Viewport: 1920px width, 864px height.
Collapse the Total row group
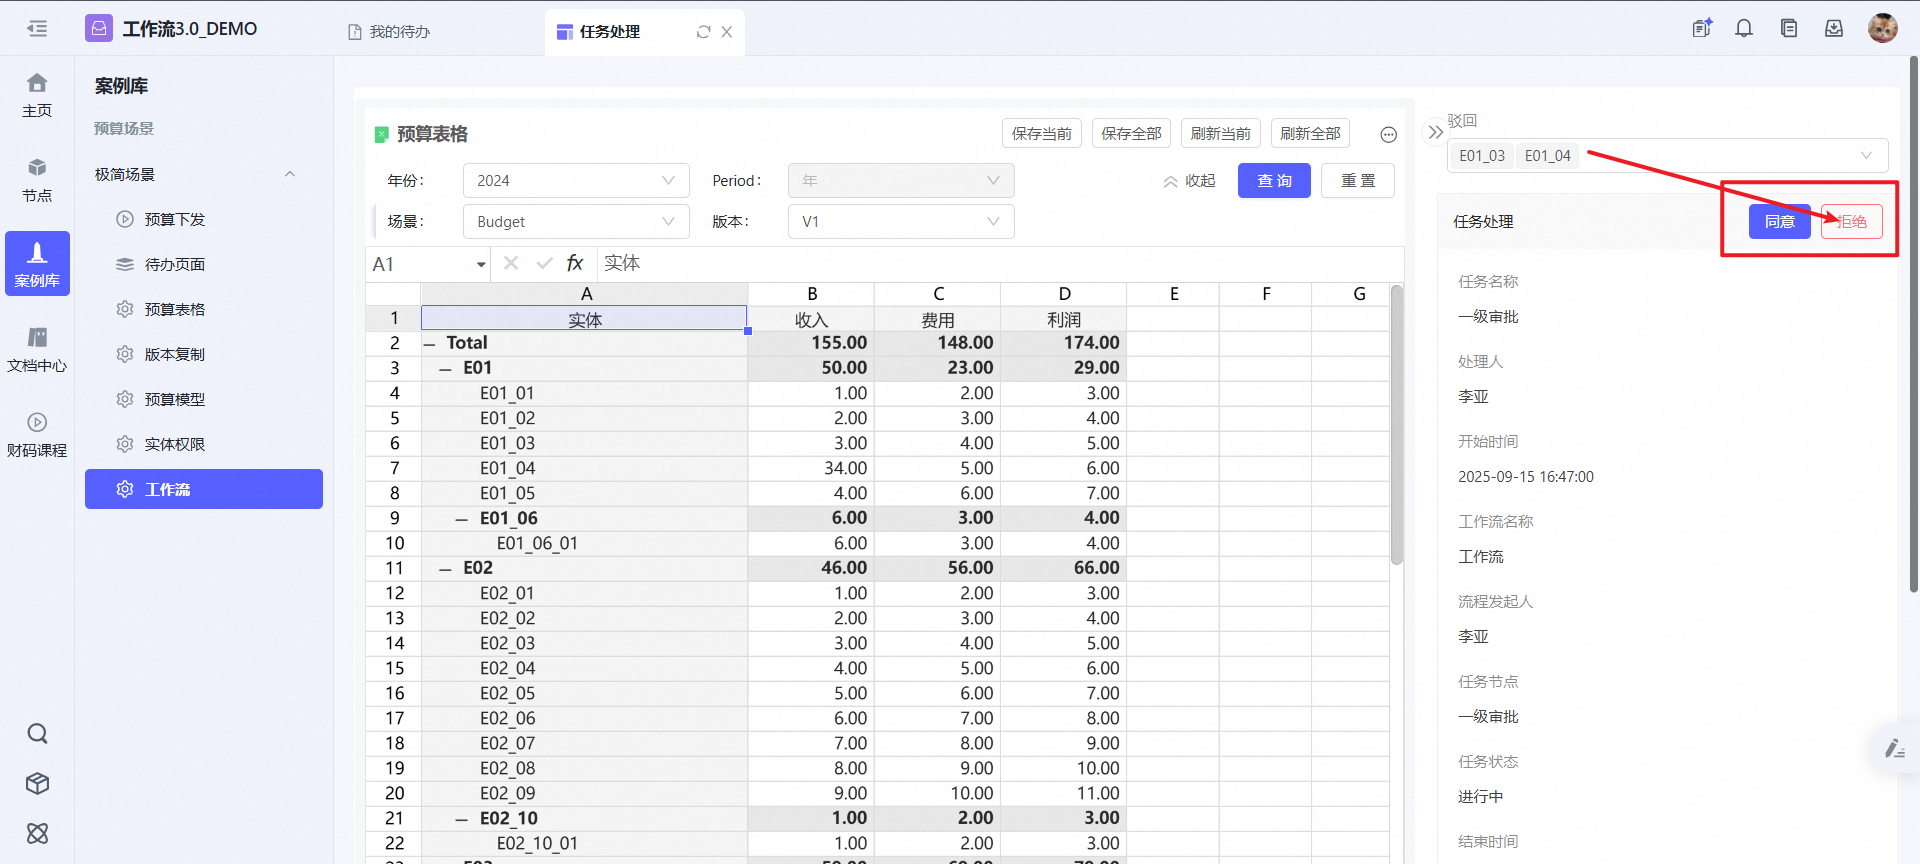[x=429, y=344]
